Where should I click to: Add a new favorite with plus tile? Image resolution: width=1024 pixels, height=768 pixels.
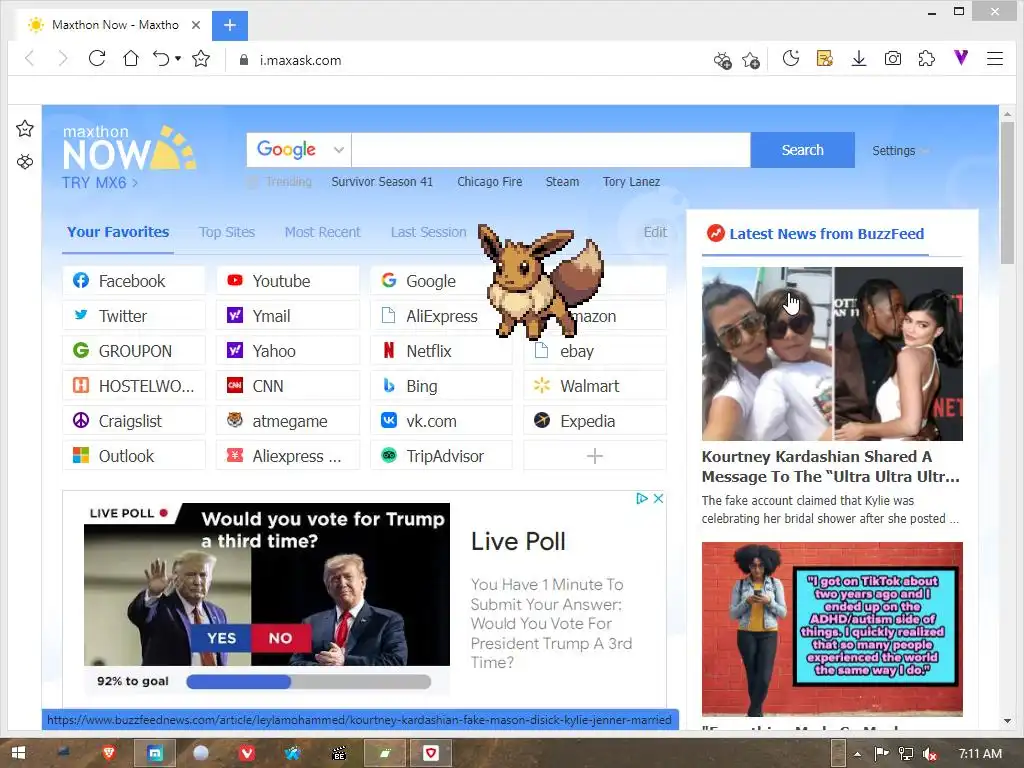point(595,456)
